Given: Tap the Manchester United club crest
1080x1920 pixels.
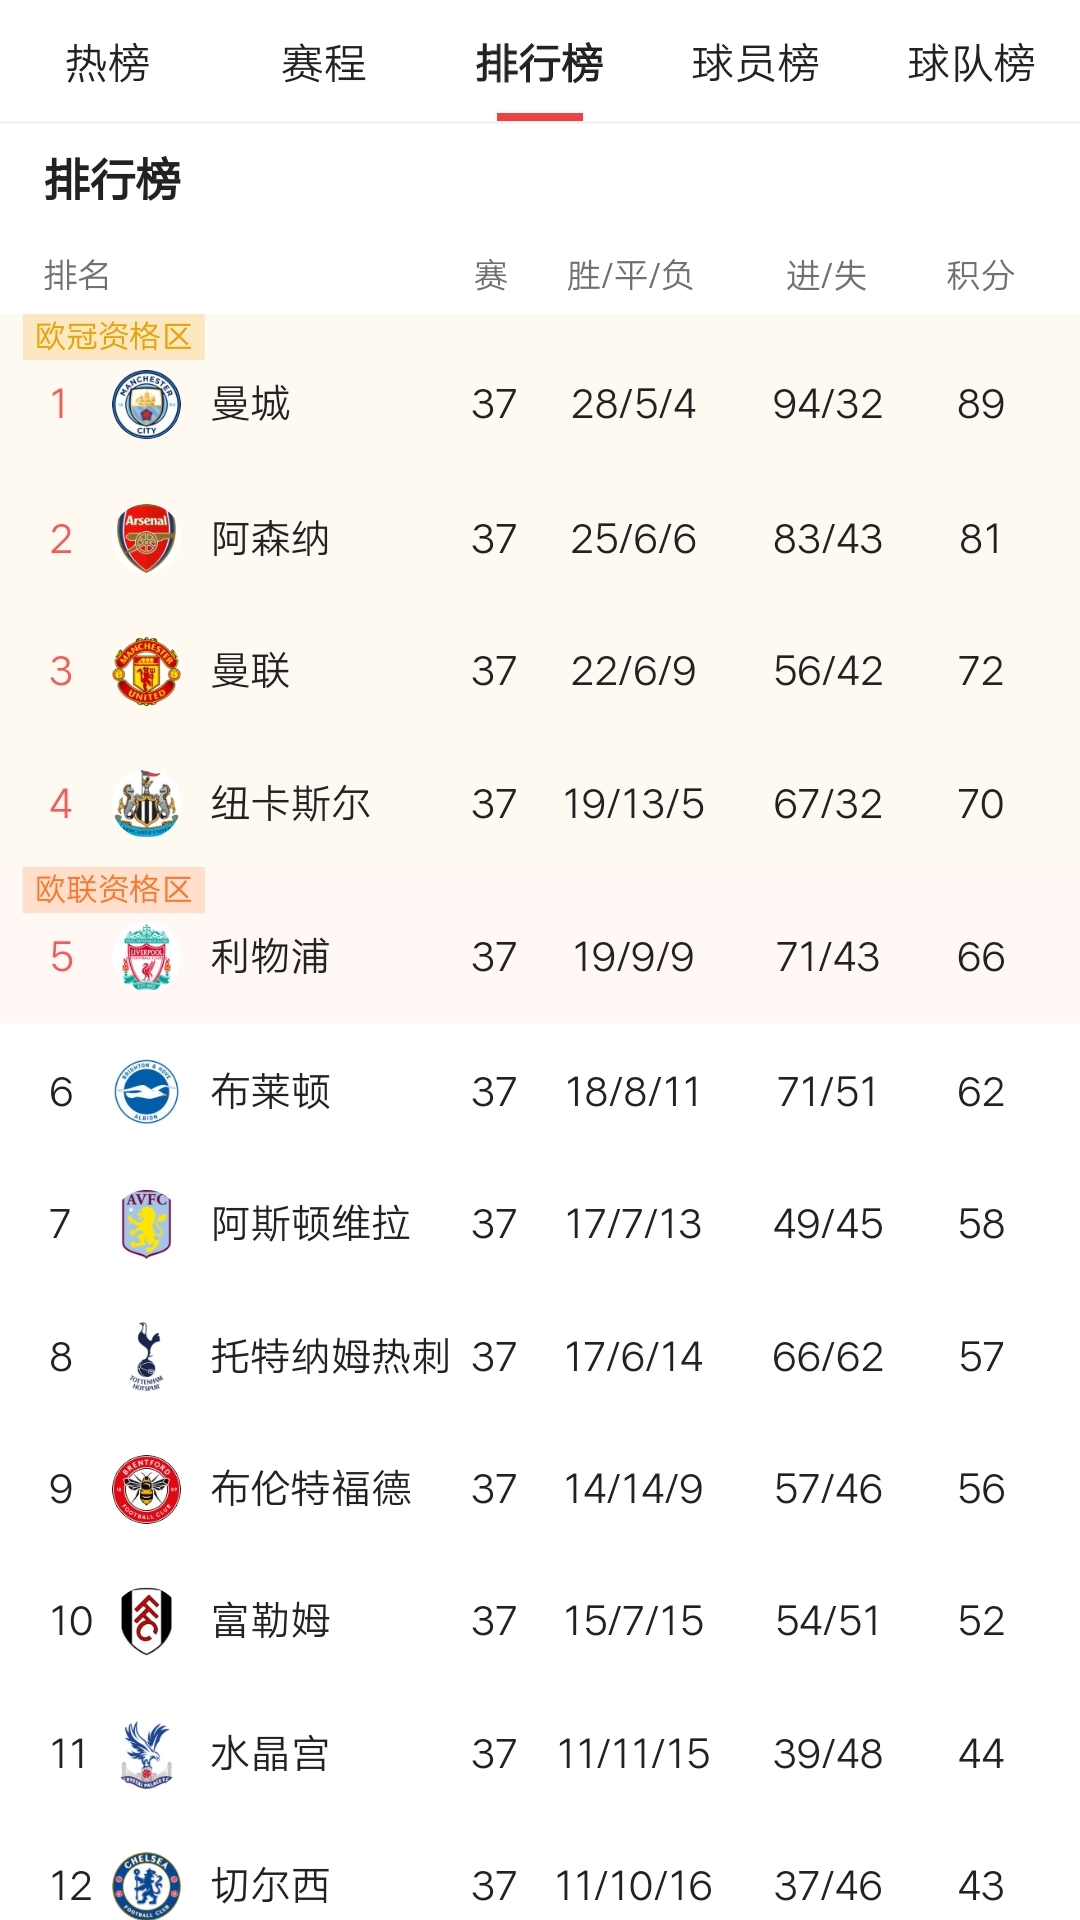Looking at the screenshot, I should tap(146, 671).
